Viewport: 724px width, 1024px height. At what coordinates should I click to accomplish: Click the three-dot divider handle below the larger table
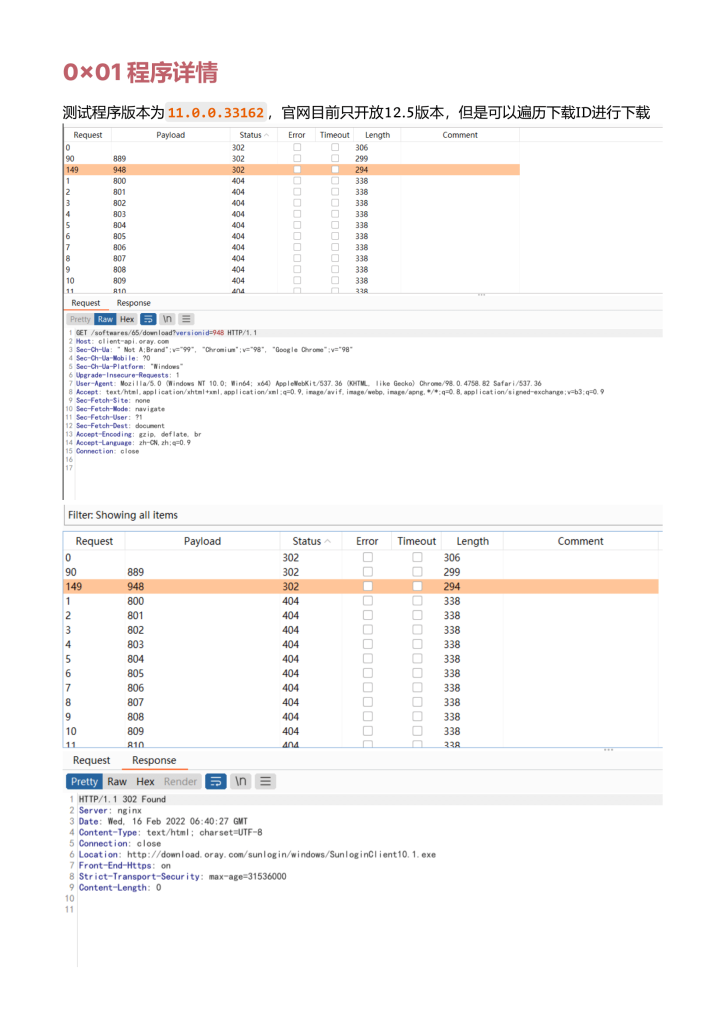pyautogui.click(x=608, y=750)
